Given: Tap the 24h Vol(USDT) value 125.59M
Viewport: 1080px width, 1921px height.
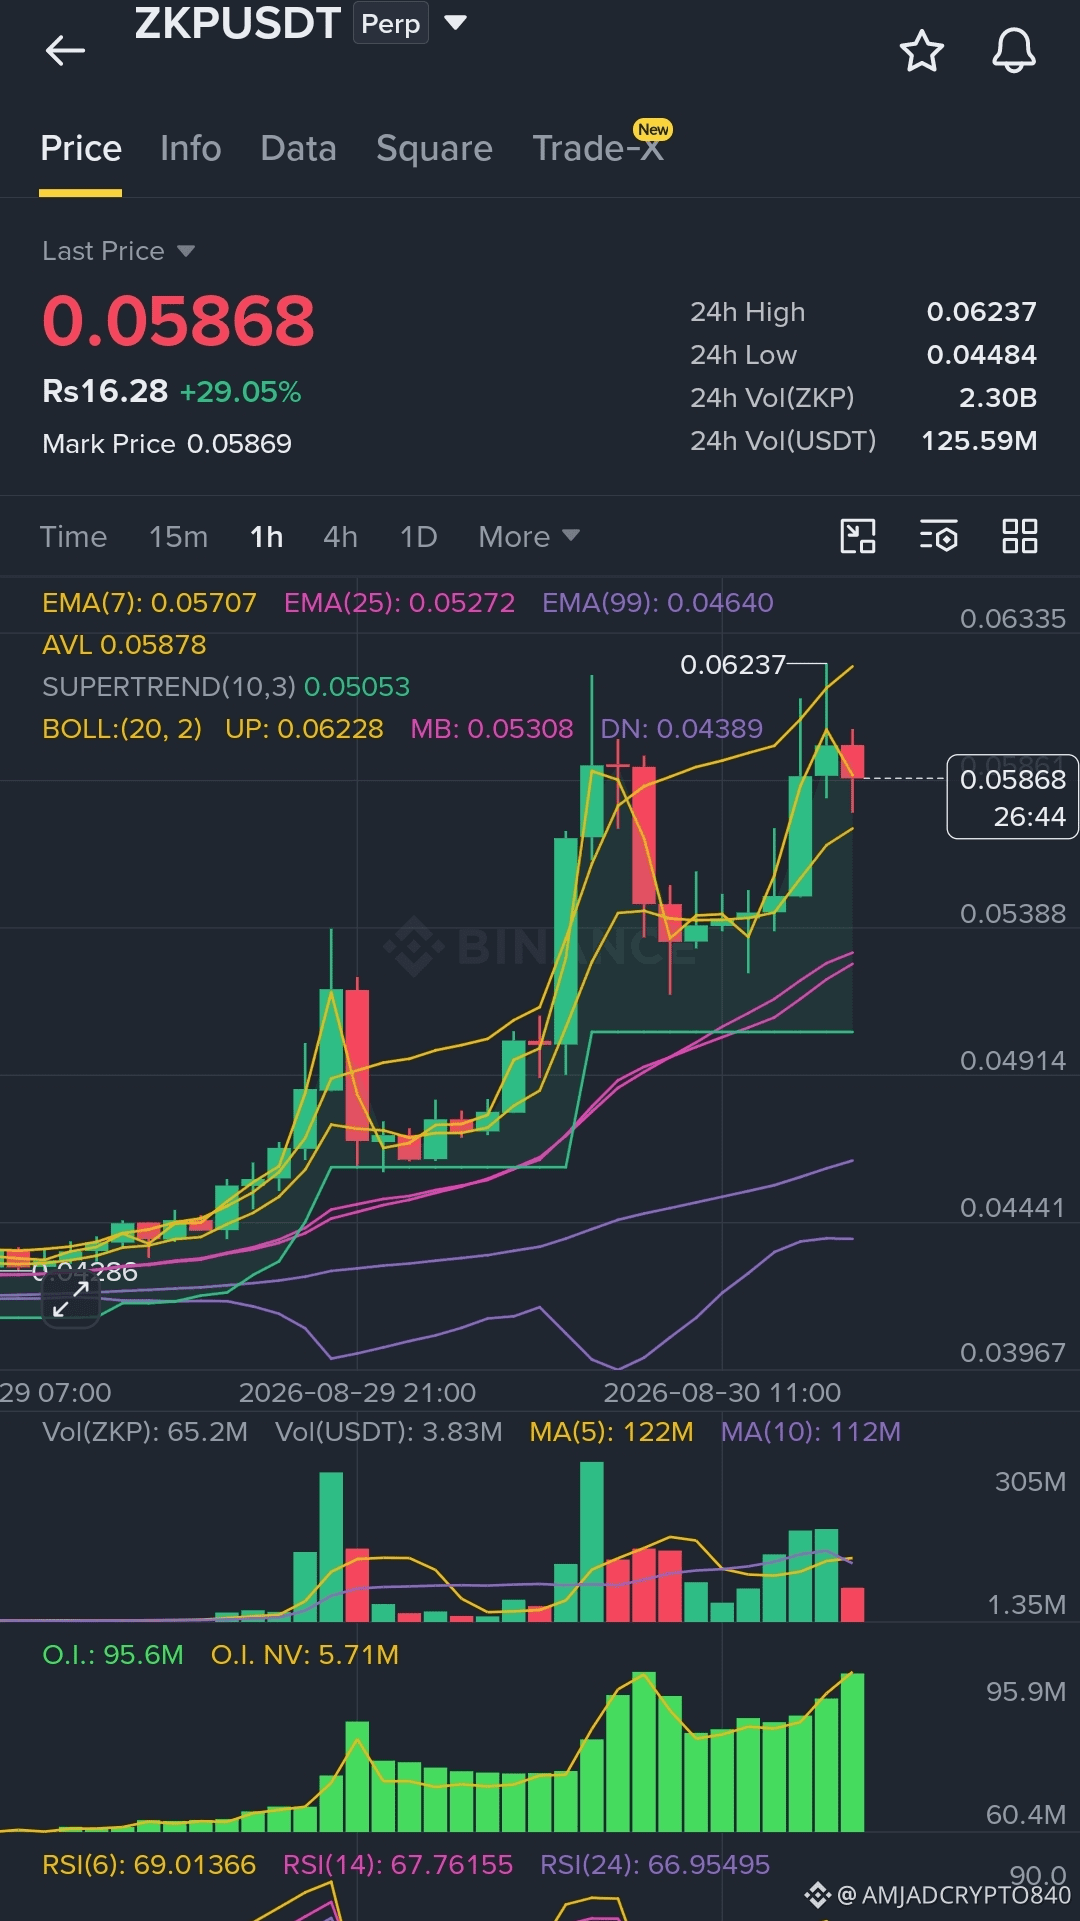Looking at the screenshot, I should coord(979,441).
